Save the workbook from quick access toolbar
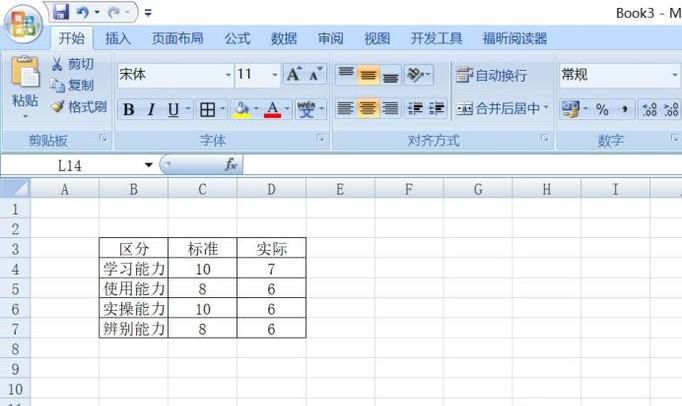The image size is (682, 406). click(61, 12)
